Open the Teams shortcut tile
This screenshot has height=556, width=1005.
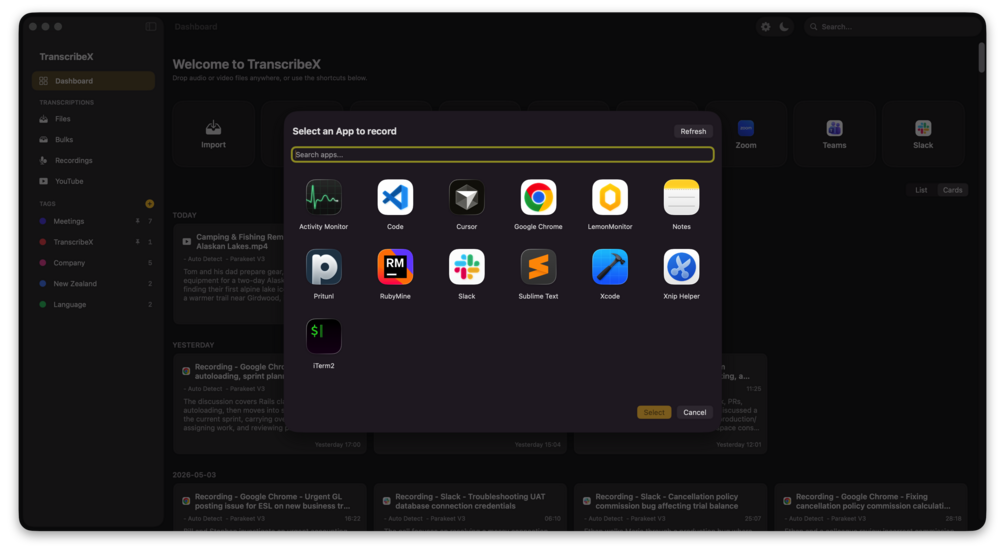[x=834, y=133]
